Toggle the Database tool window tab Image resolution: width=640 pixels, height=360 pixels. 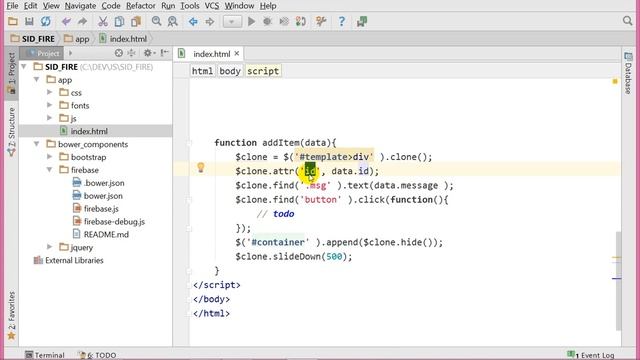(x=628, y=73)
